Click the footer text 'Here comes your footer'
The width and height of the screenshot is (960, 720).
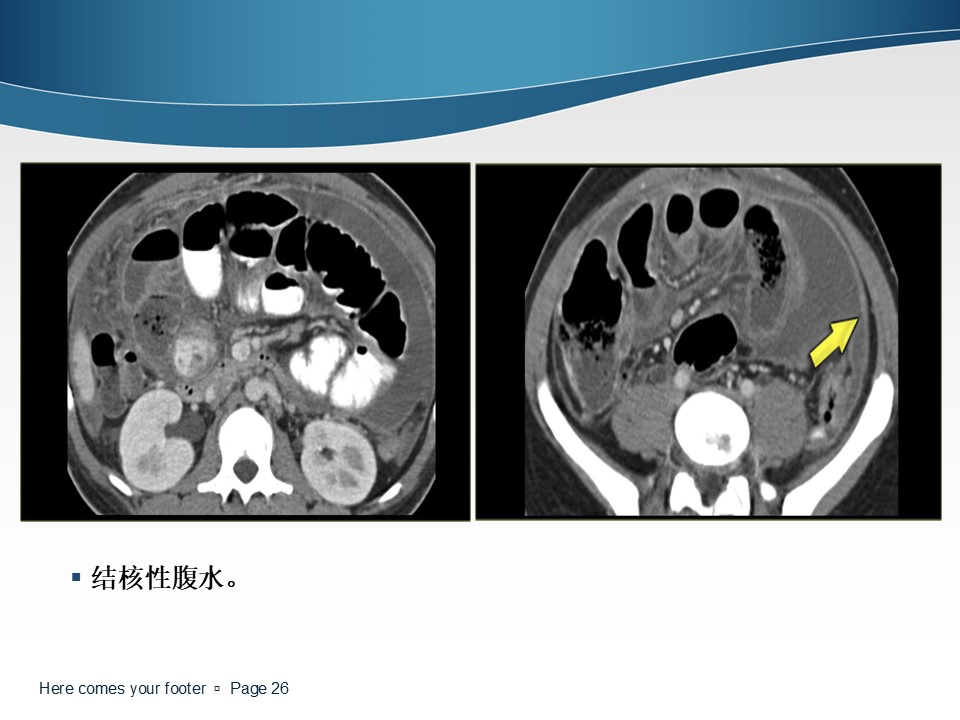122,688
